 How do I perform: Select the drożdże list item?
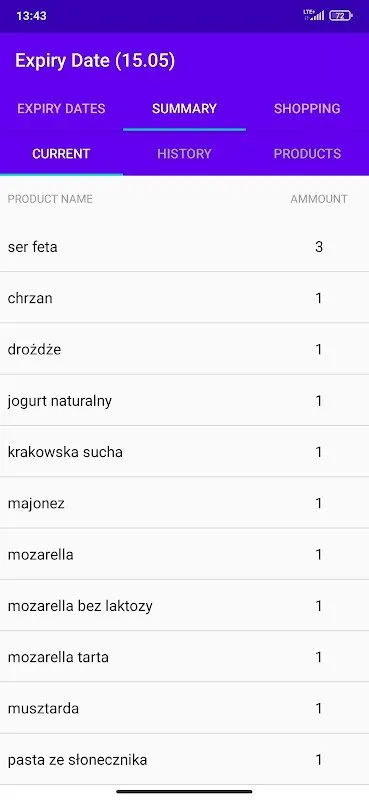tap(184, 349)
